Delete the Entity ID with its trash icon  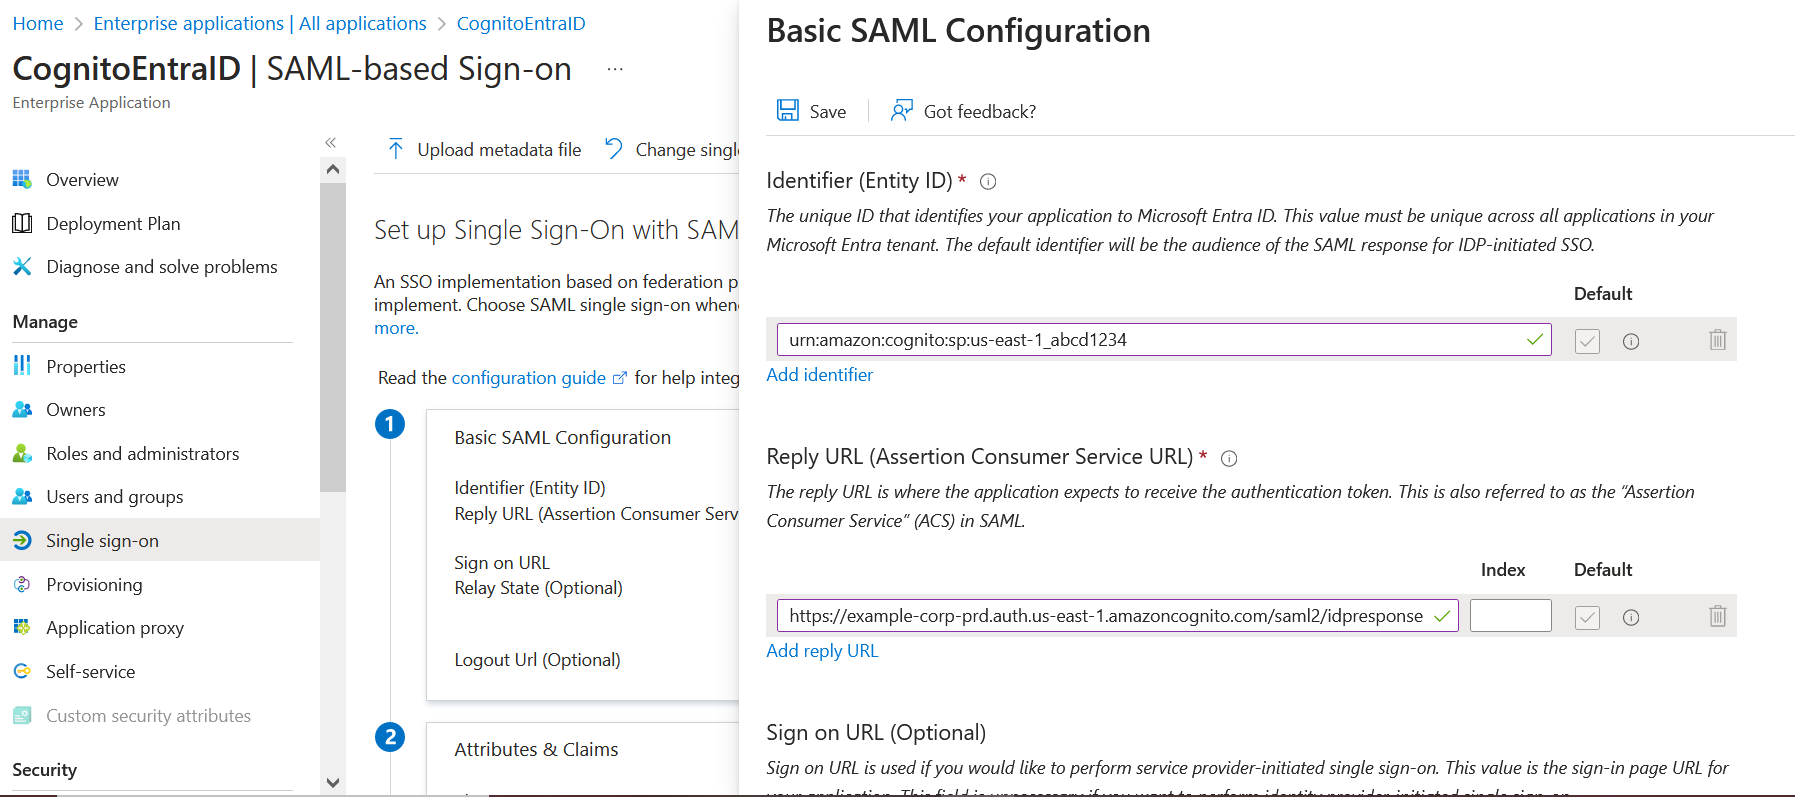1717,340
